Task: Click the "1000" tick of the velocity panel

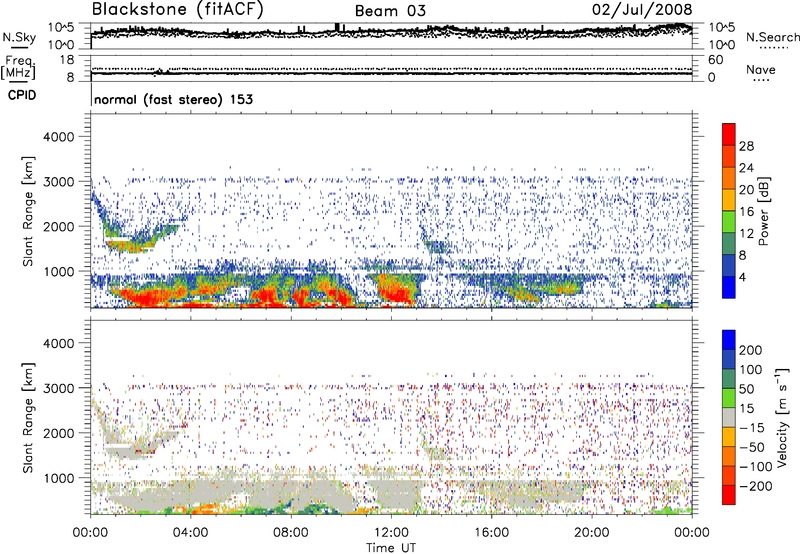Action: click(x=59, y=478)
